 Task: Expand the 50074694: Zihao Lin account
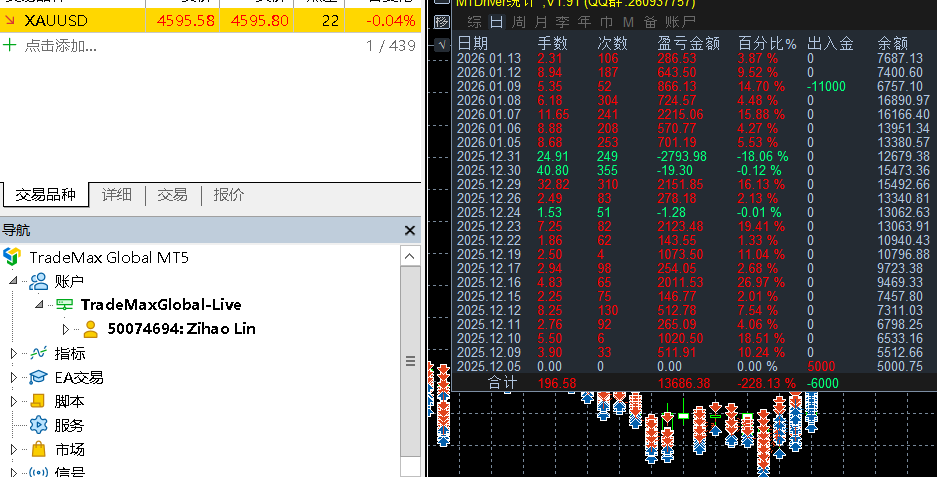[x=66, y=329]
